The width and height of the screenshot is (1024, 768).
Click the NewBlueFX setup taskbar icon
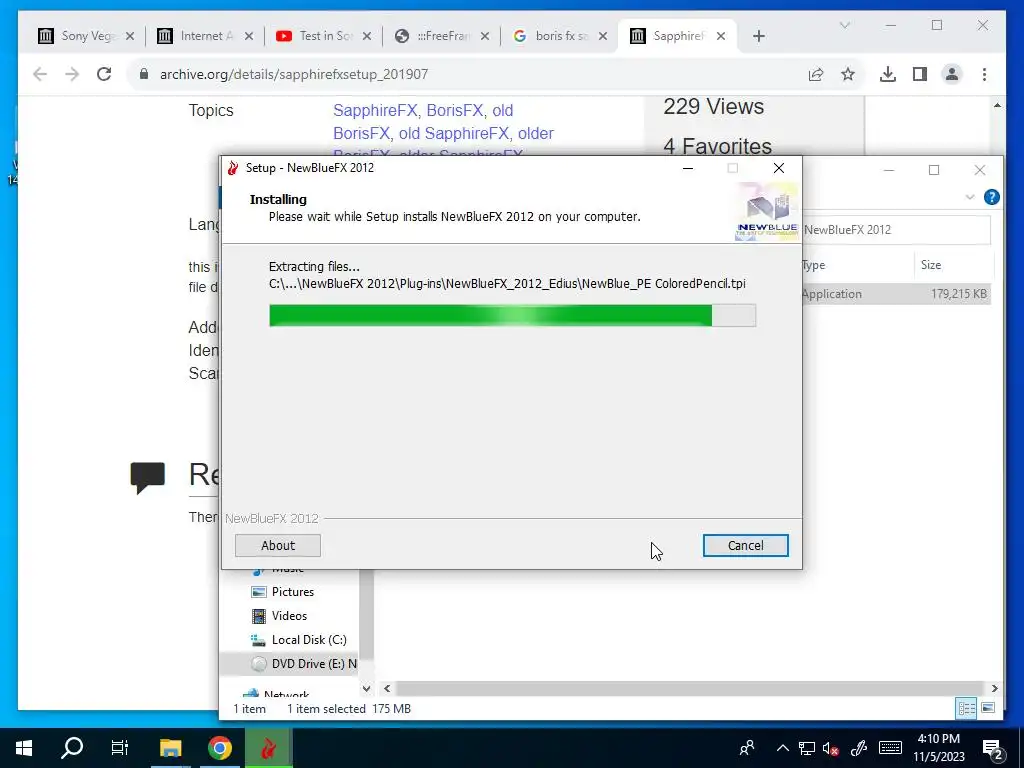[268, 748]
